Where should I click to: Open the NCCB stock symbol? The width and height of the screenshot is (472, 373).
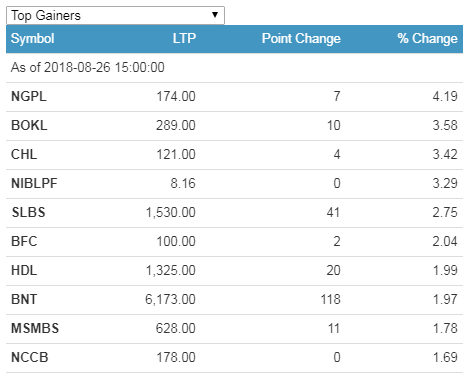30,357
